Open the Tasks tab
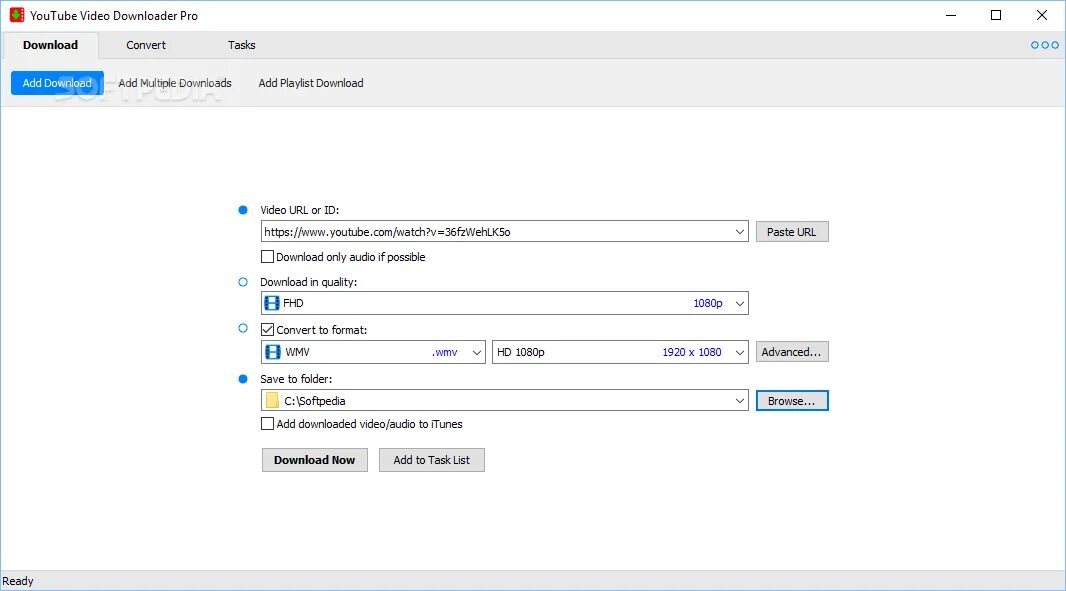Viewport: 1066px width, 591px height. coord(241,45)
